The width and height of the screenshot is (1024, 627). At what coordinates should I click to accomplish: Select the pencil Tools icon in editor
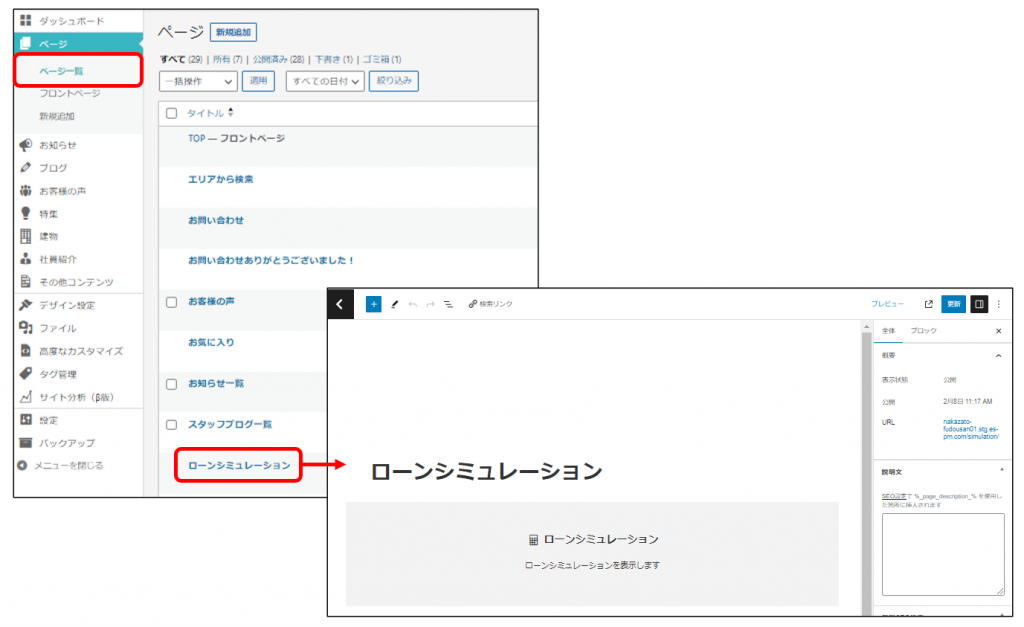394,304
